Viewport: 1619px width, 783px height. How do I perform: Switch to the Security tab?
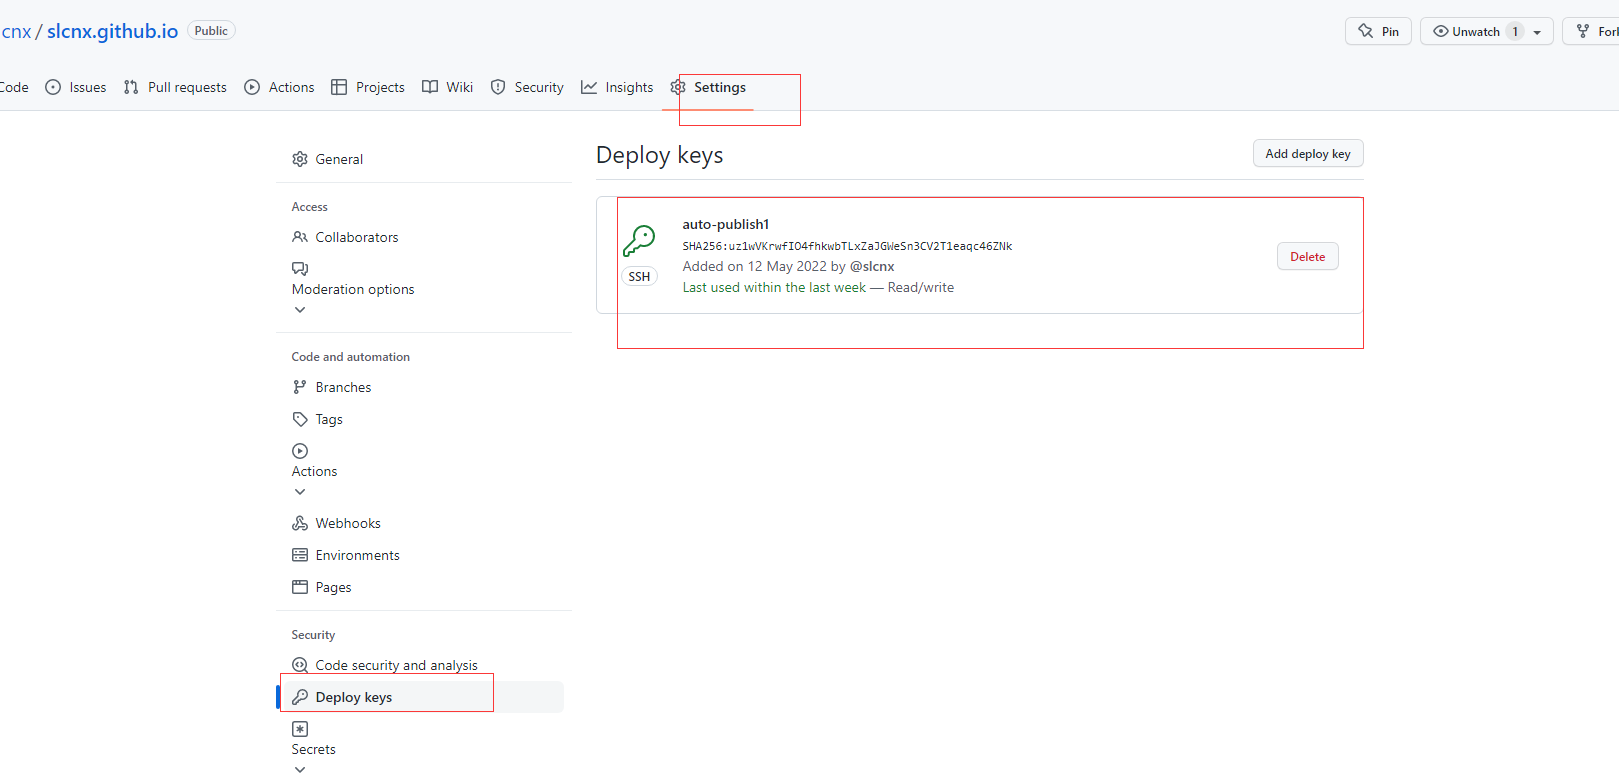527,87
